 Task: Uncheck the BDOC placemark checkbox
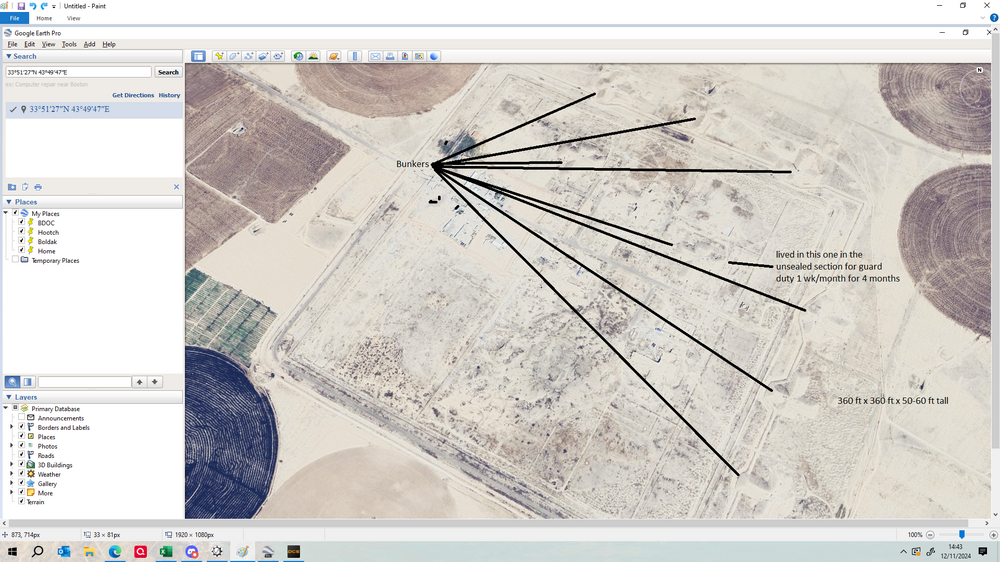(22, 223)
